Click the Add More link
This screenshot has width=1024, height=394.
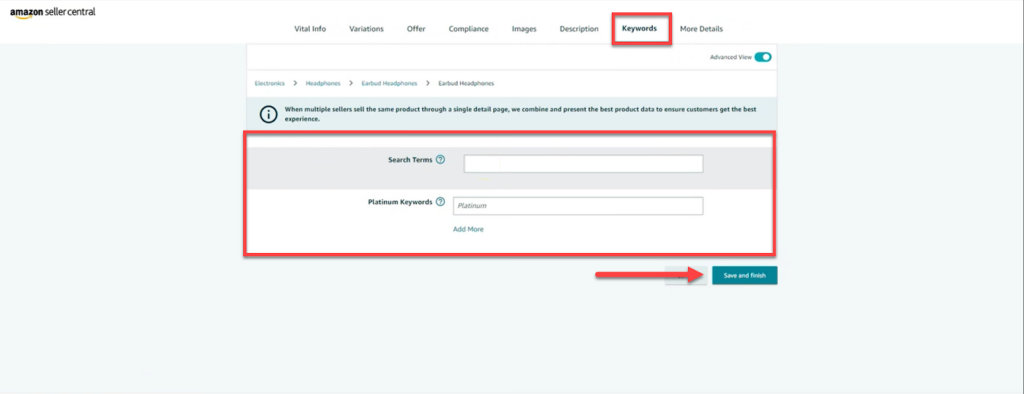(468, 229)
